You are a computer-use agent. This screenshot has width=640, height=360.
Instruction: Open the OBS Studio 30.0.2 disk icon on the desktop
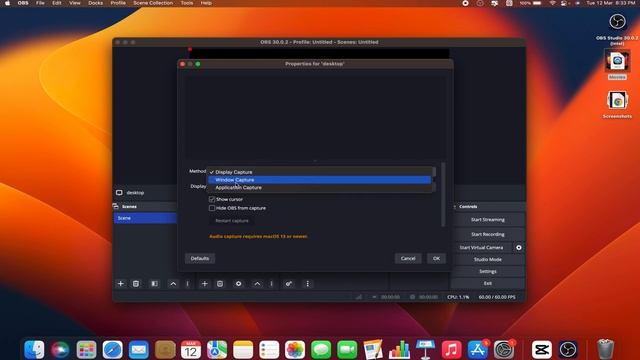[617, 22]
